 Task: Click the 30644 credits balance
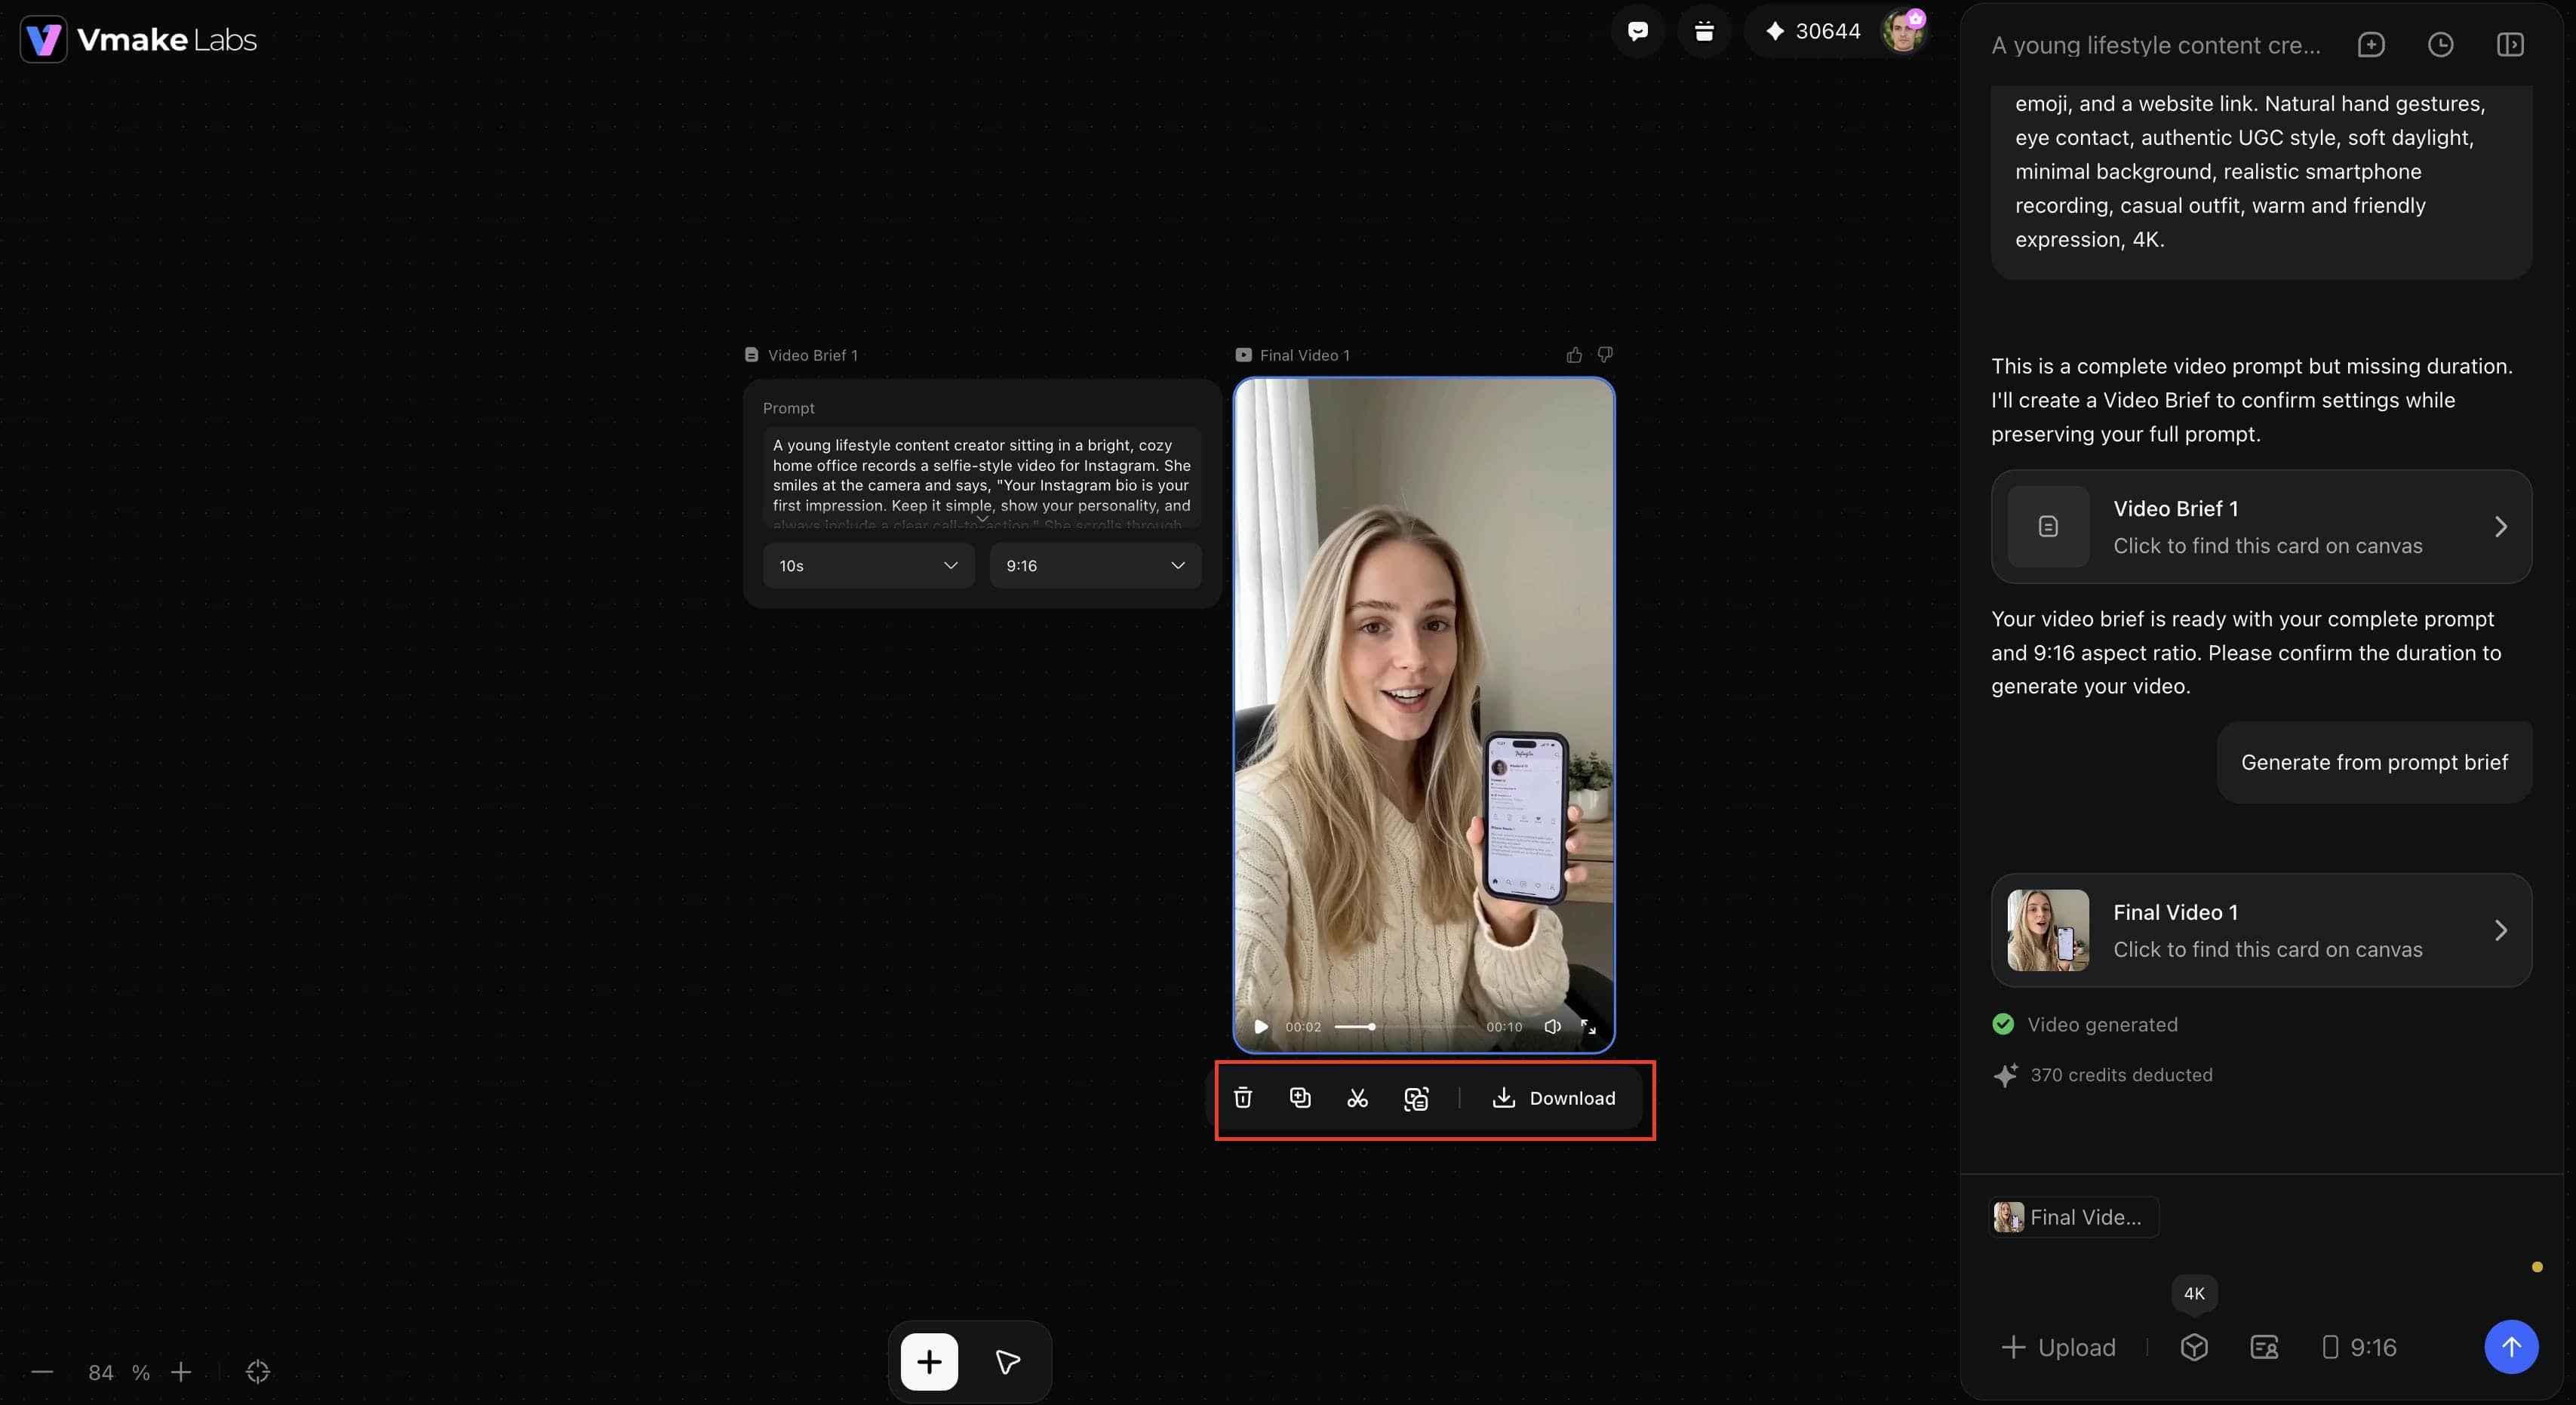pos(1812,31)
